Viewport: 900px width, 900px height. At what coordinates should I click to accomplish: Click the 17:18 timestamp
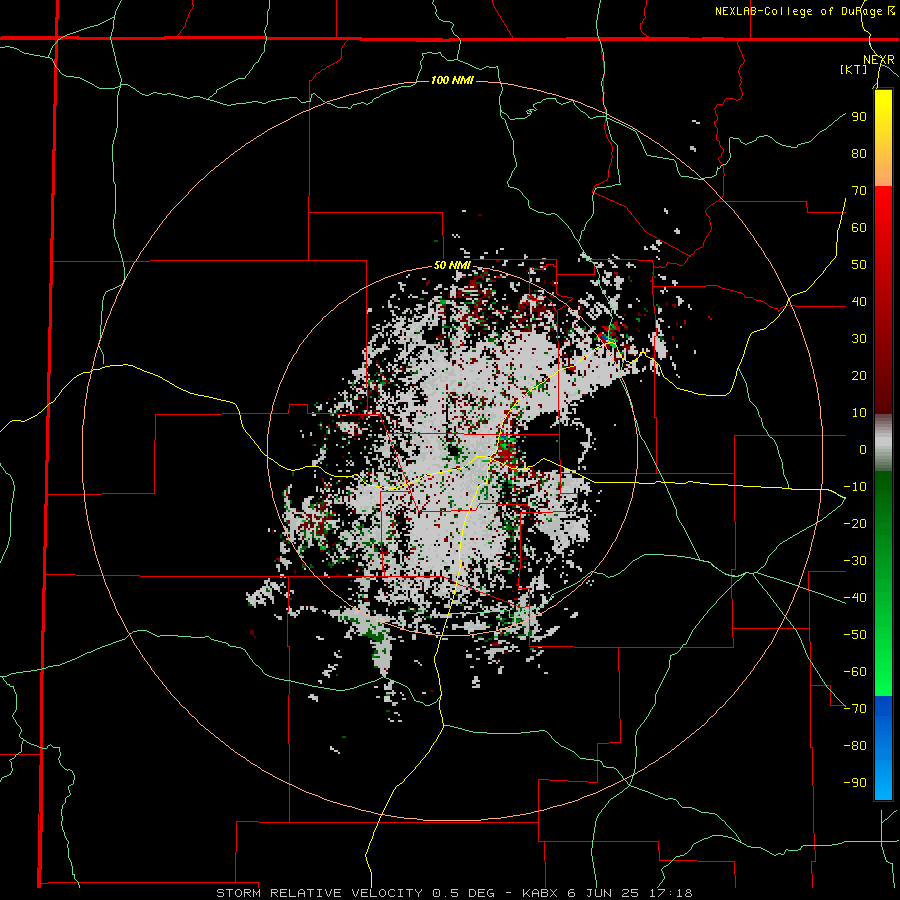668,893
